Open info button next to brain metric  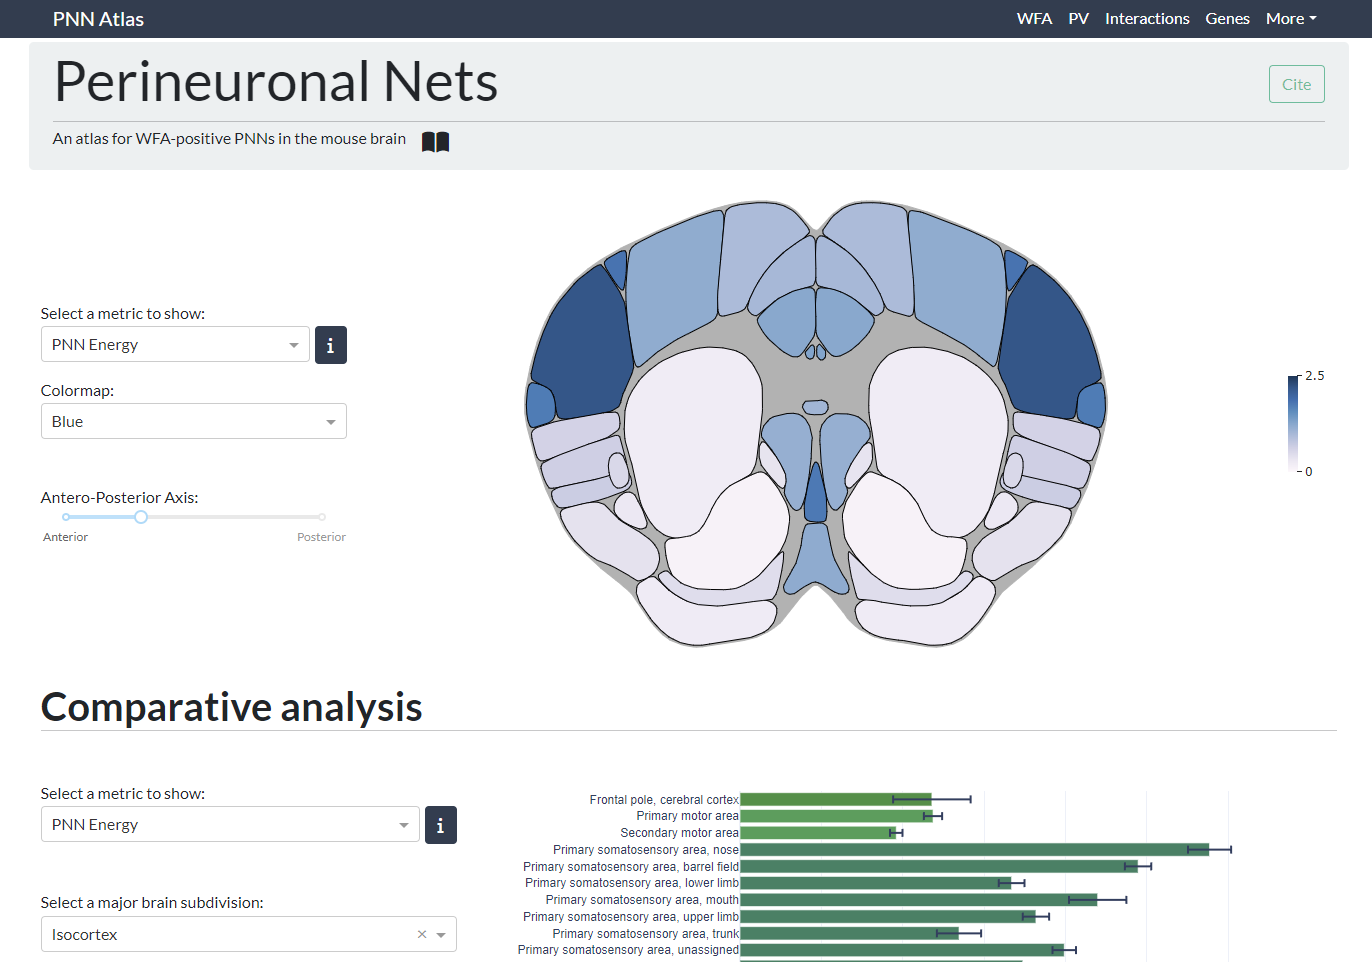pos(331,345)
